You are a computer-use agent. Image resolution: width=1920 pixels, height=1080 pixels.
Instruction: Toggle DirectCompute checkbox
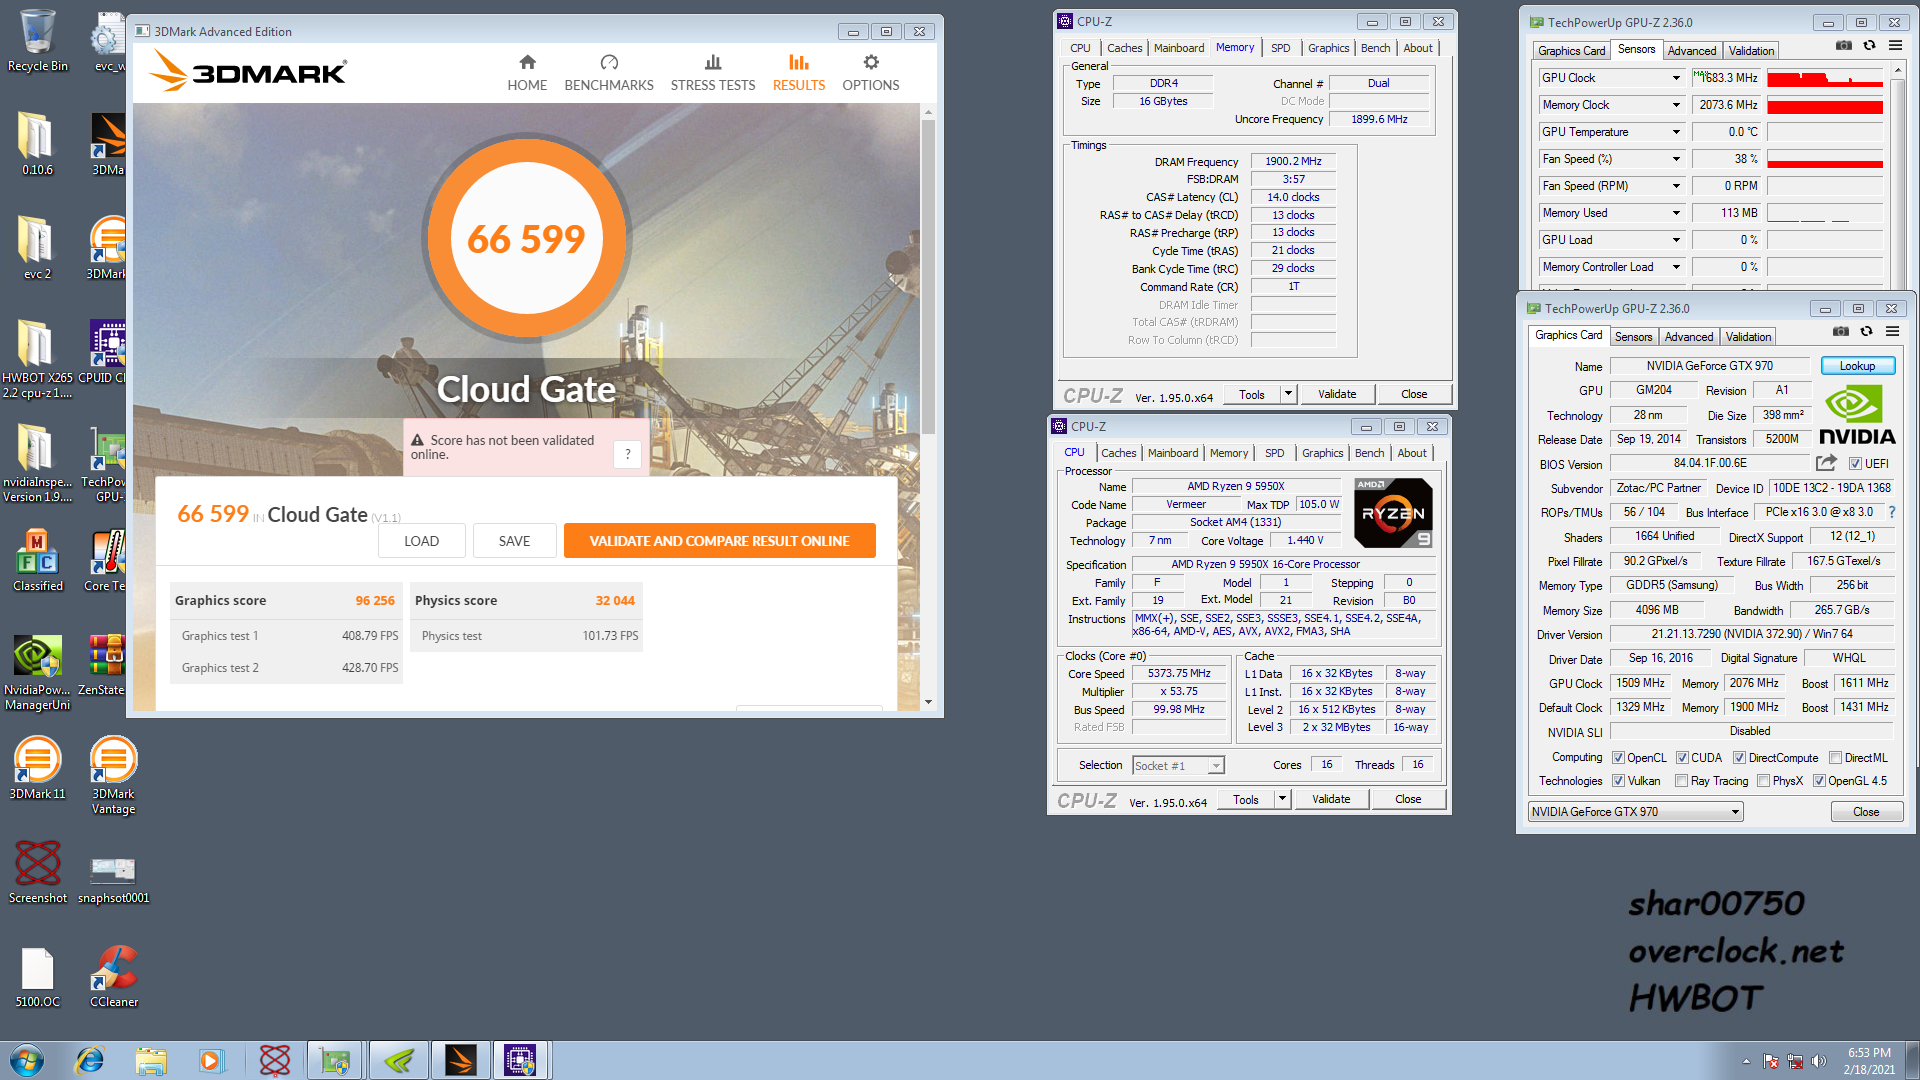pyautogui.click(x=1739, y=758)
